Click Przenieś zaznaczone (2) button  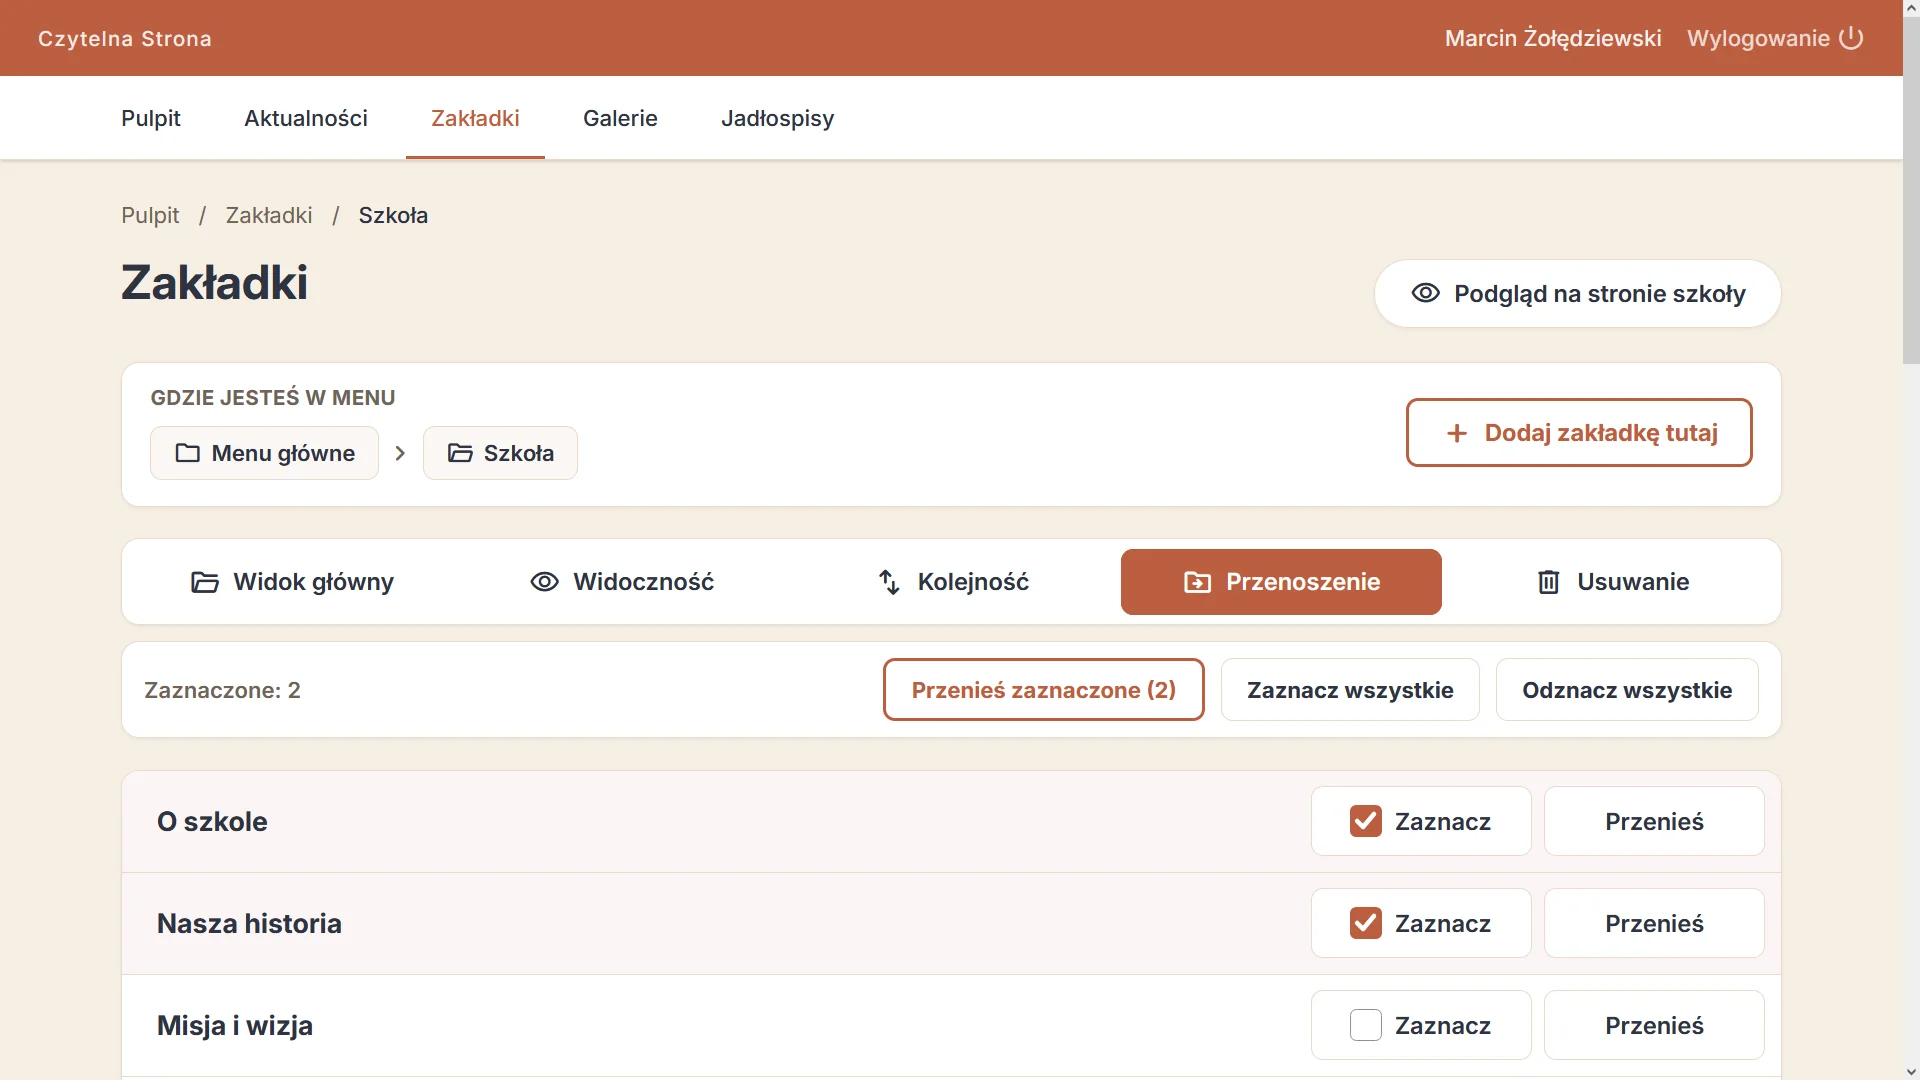point(1044,690)
